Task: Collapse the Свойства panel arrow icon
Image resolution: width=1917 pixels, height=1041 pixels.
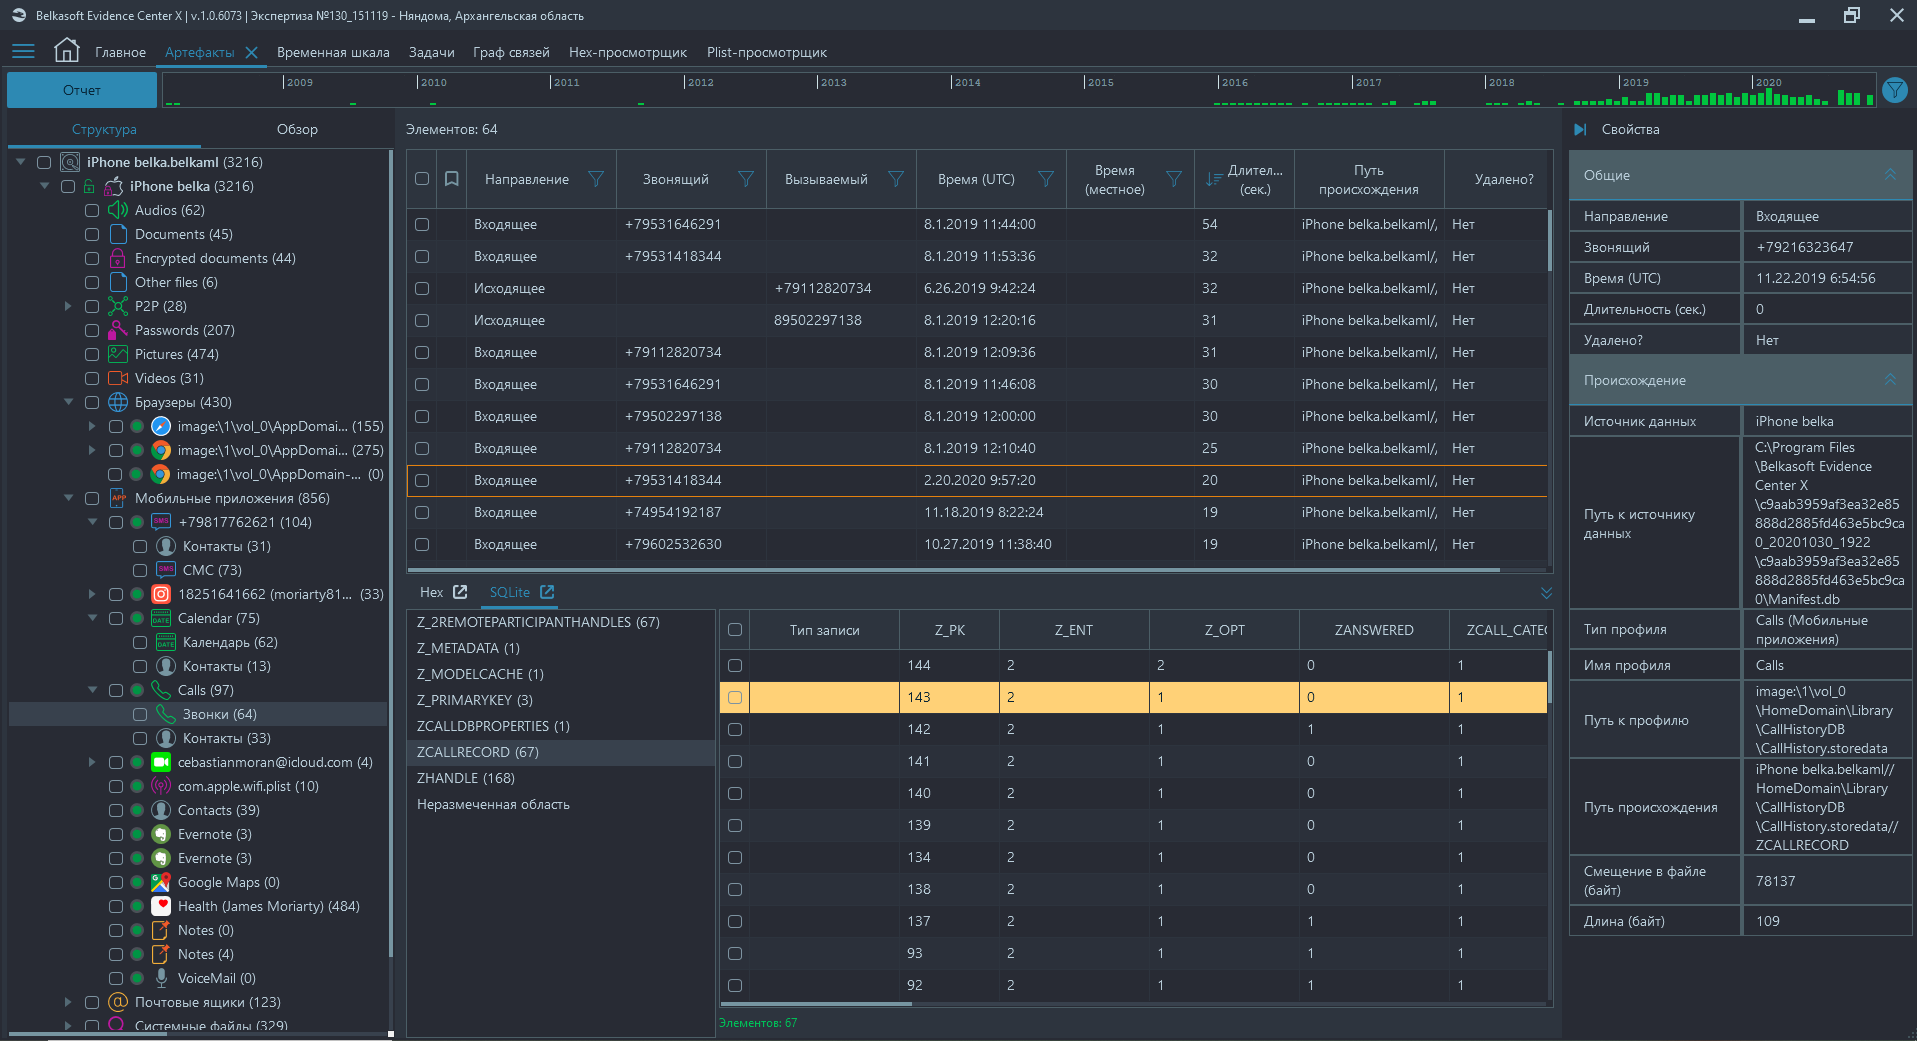Action: pyautogui.click(x=1580, y=129)
